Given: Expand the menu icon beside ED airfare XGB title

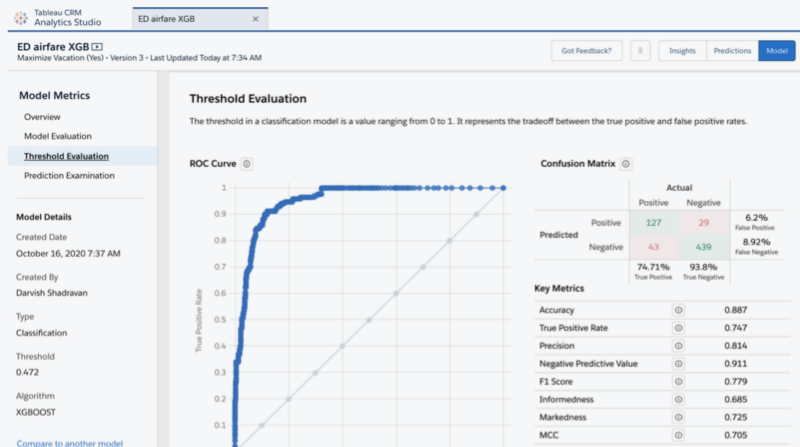Looking at the screenshot, I should (97, 46).
